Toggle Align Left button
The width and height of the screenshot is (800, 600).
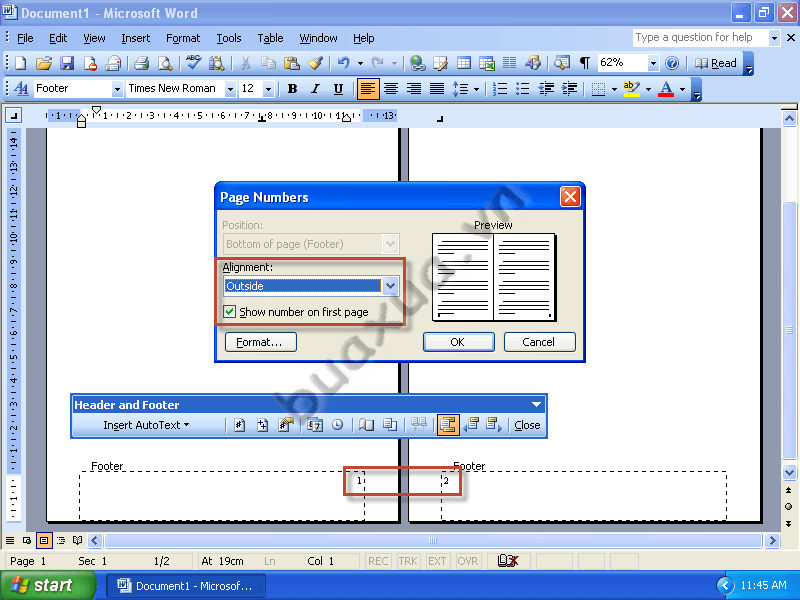[x=367, y=89]
